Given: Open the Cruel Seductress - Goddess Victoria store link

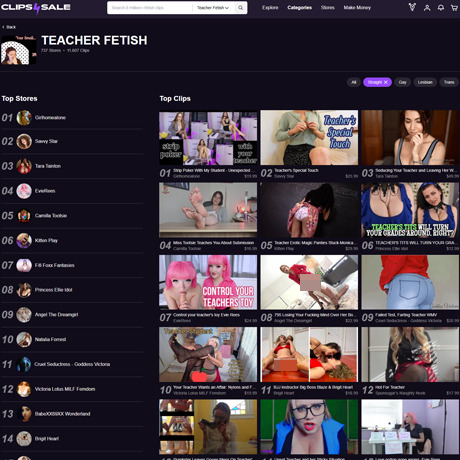Looking at the screenshot, I should click(72, 364).
